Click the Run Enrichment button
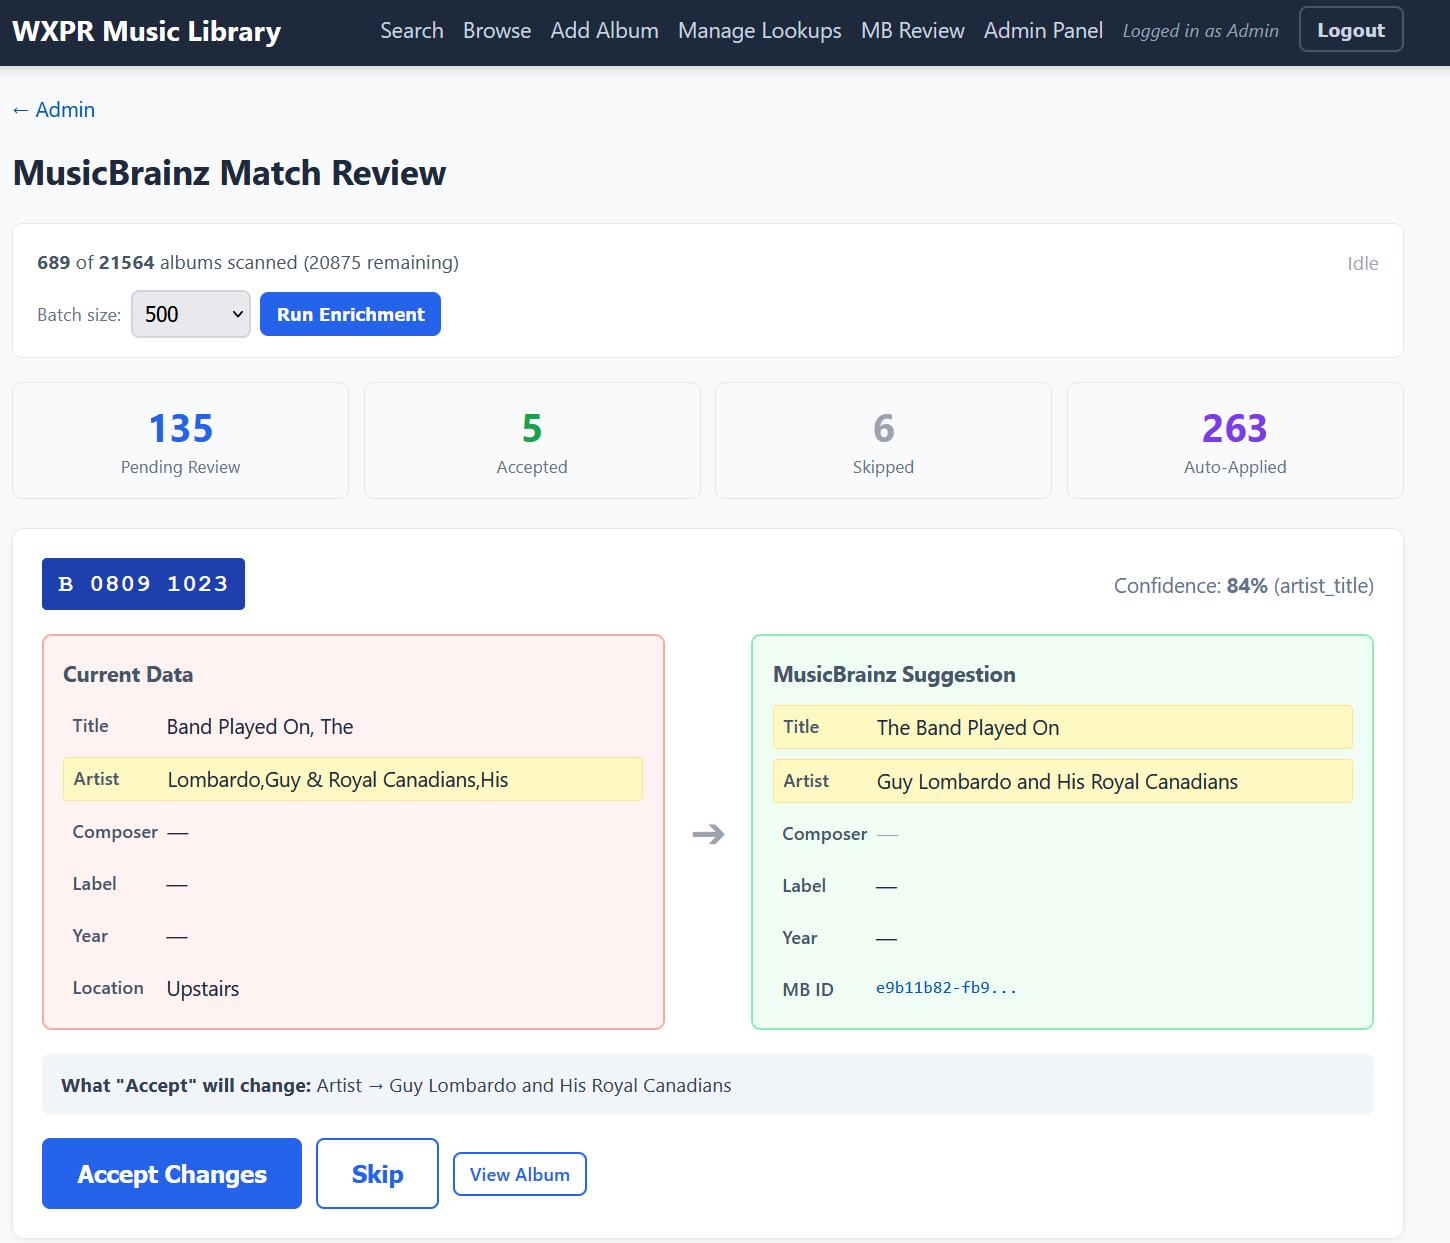This screenshot has height=1243, width=1450. coord(350,314)
